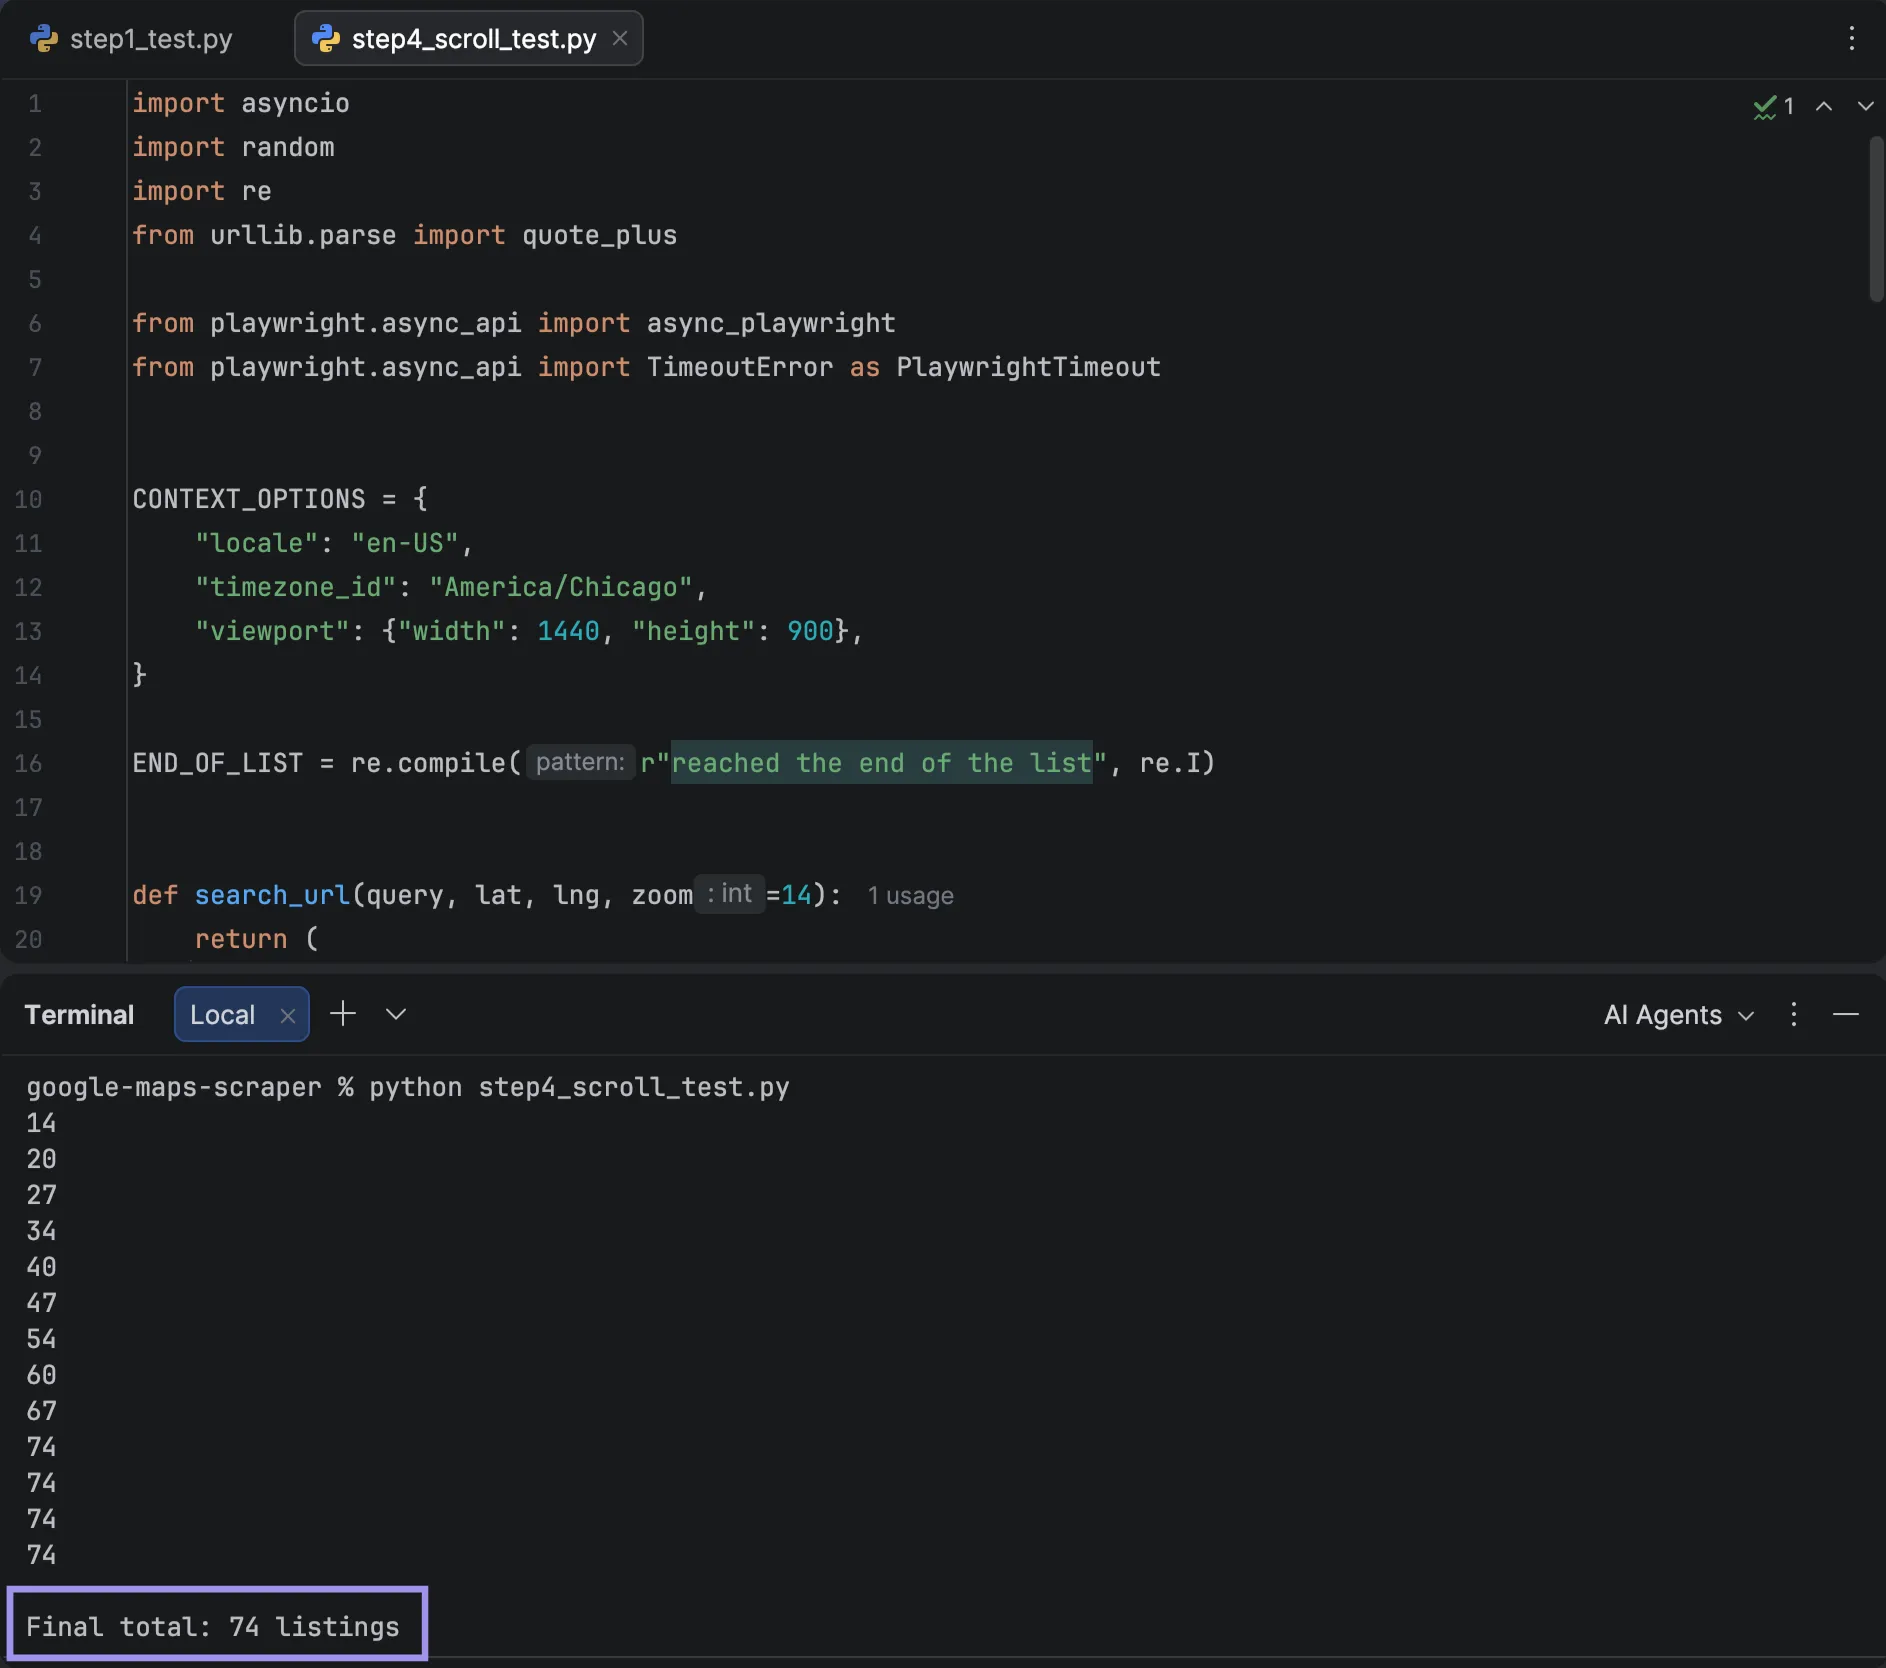The width and height of the screenshot is (1886, 1668).
Task: Go to next highlighted problem arrow
Action: [1865, 106]
